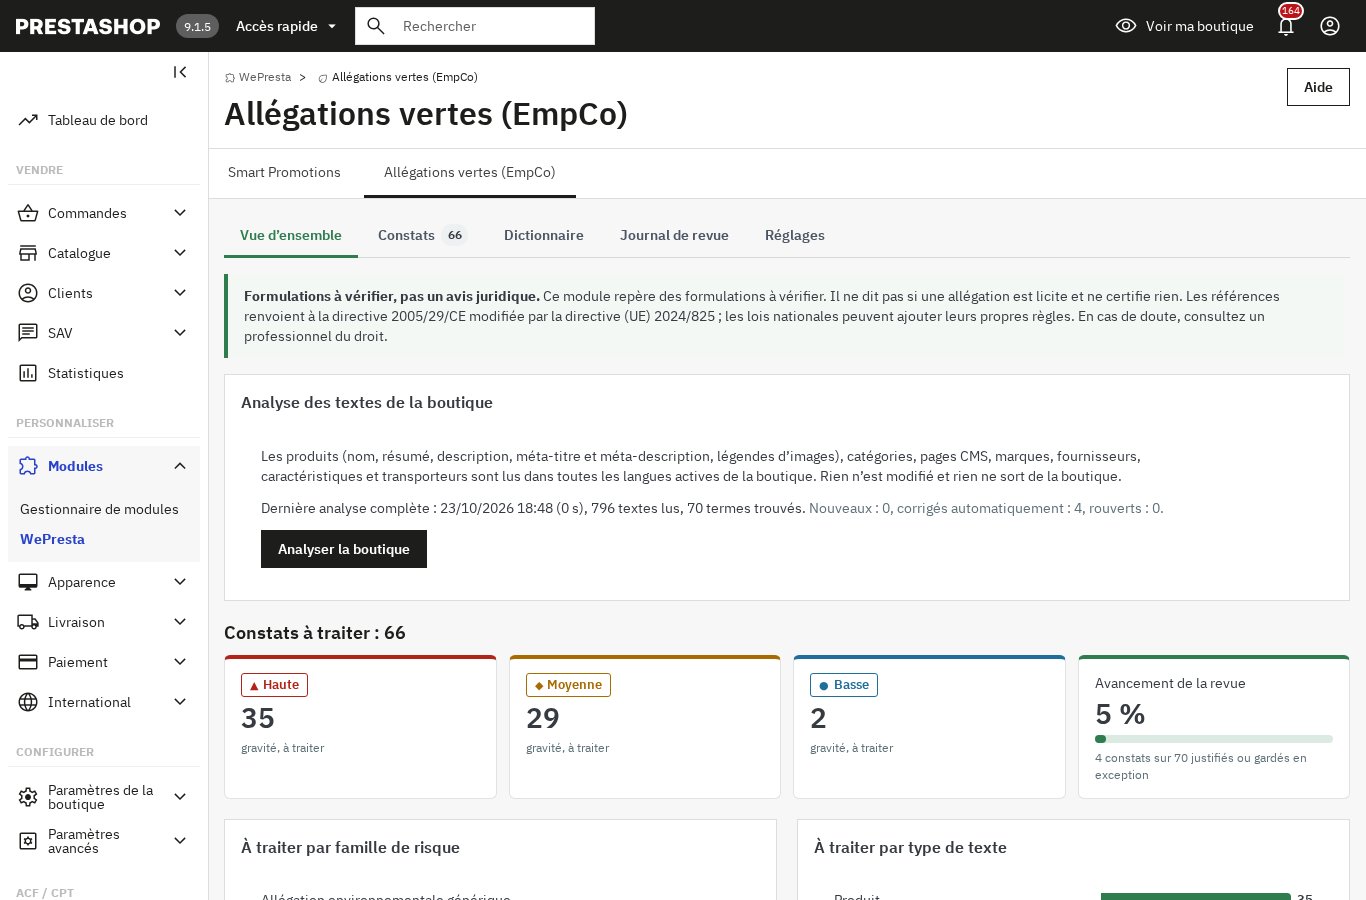Click the Commandes basket icon
This screenshot has height=900, width=1366.
click(x=28, y=213)
